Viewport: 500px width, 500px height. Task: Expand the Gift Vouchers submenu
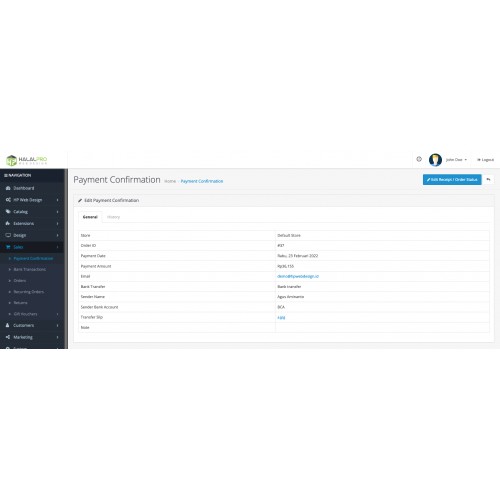(58, 314)
